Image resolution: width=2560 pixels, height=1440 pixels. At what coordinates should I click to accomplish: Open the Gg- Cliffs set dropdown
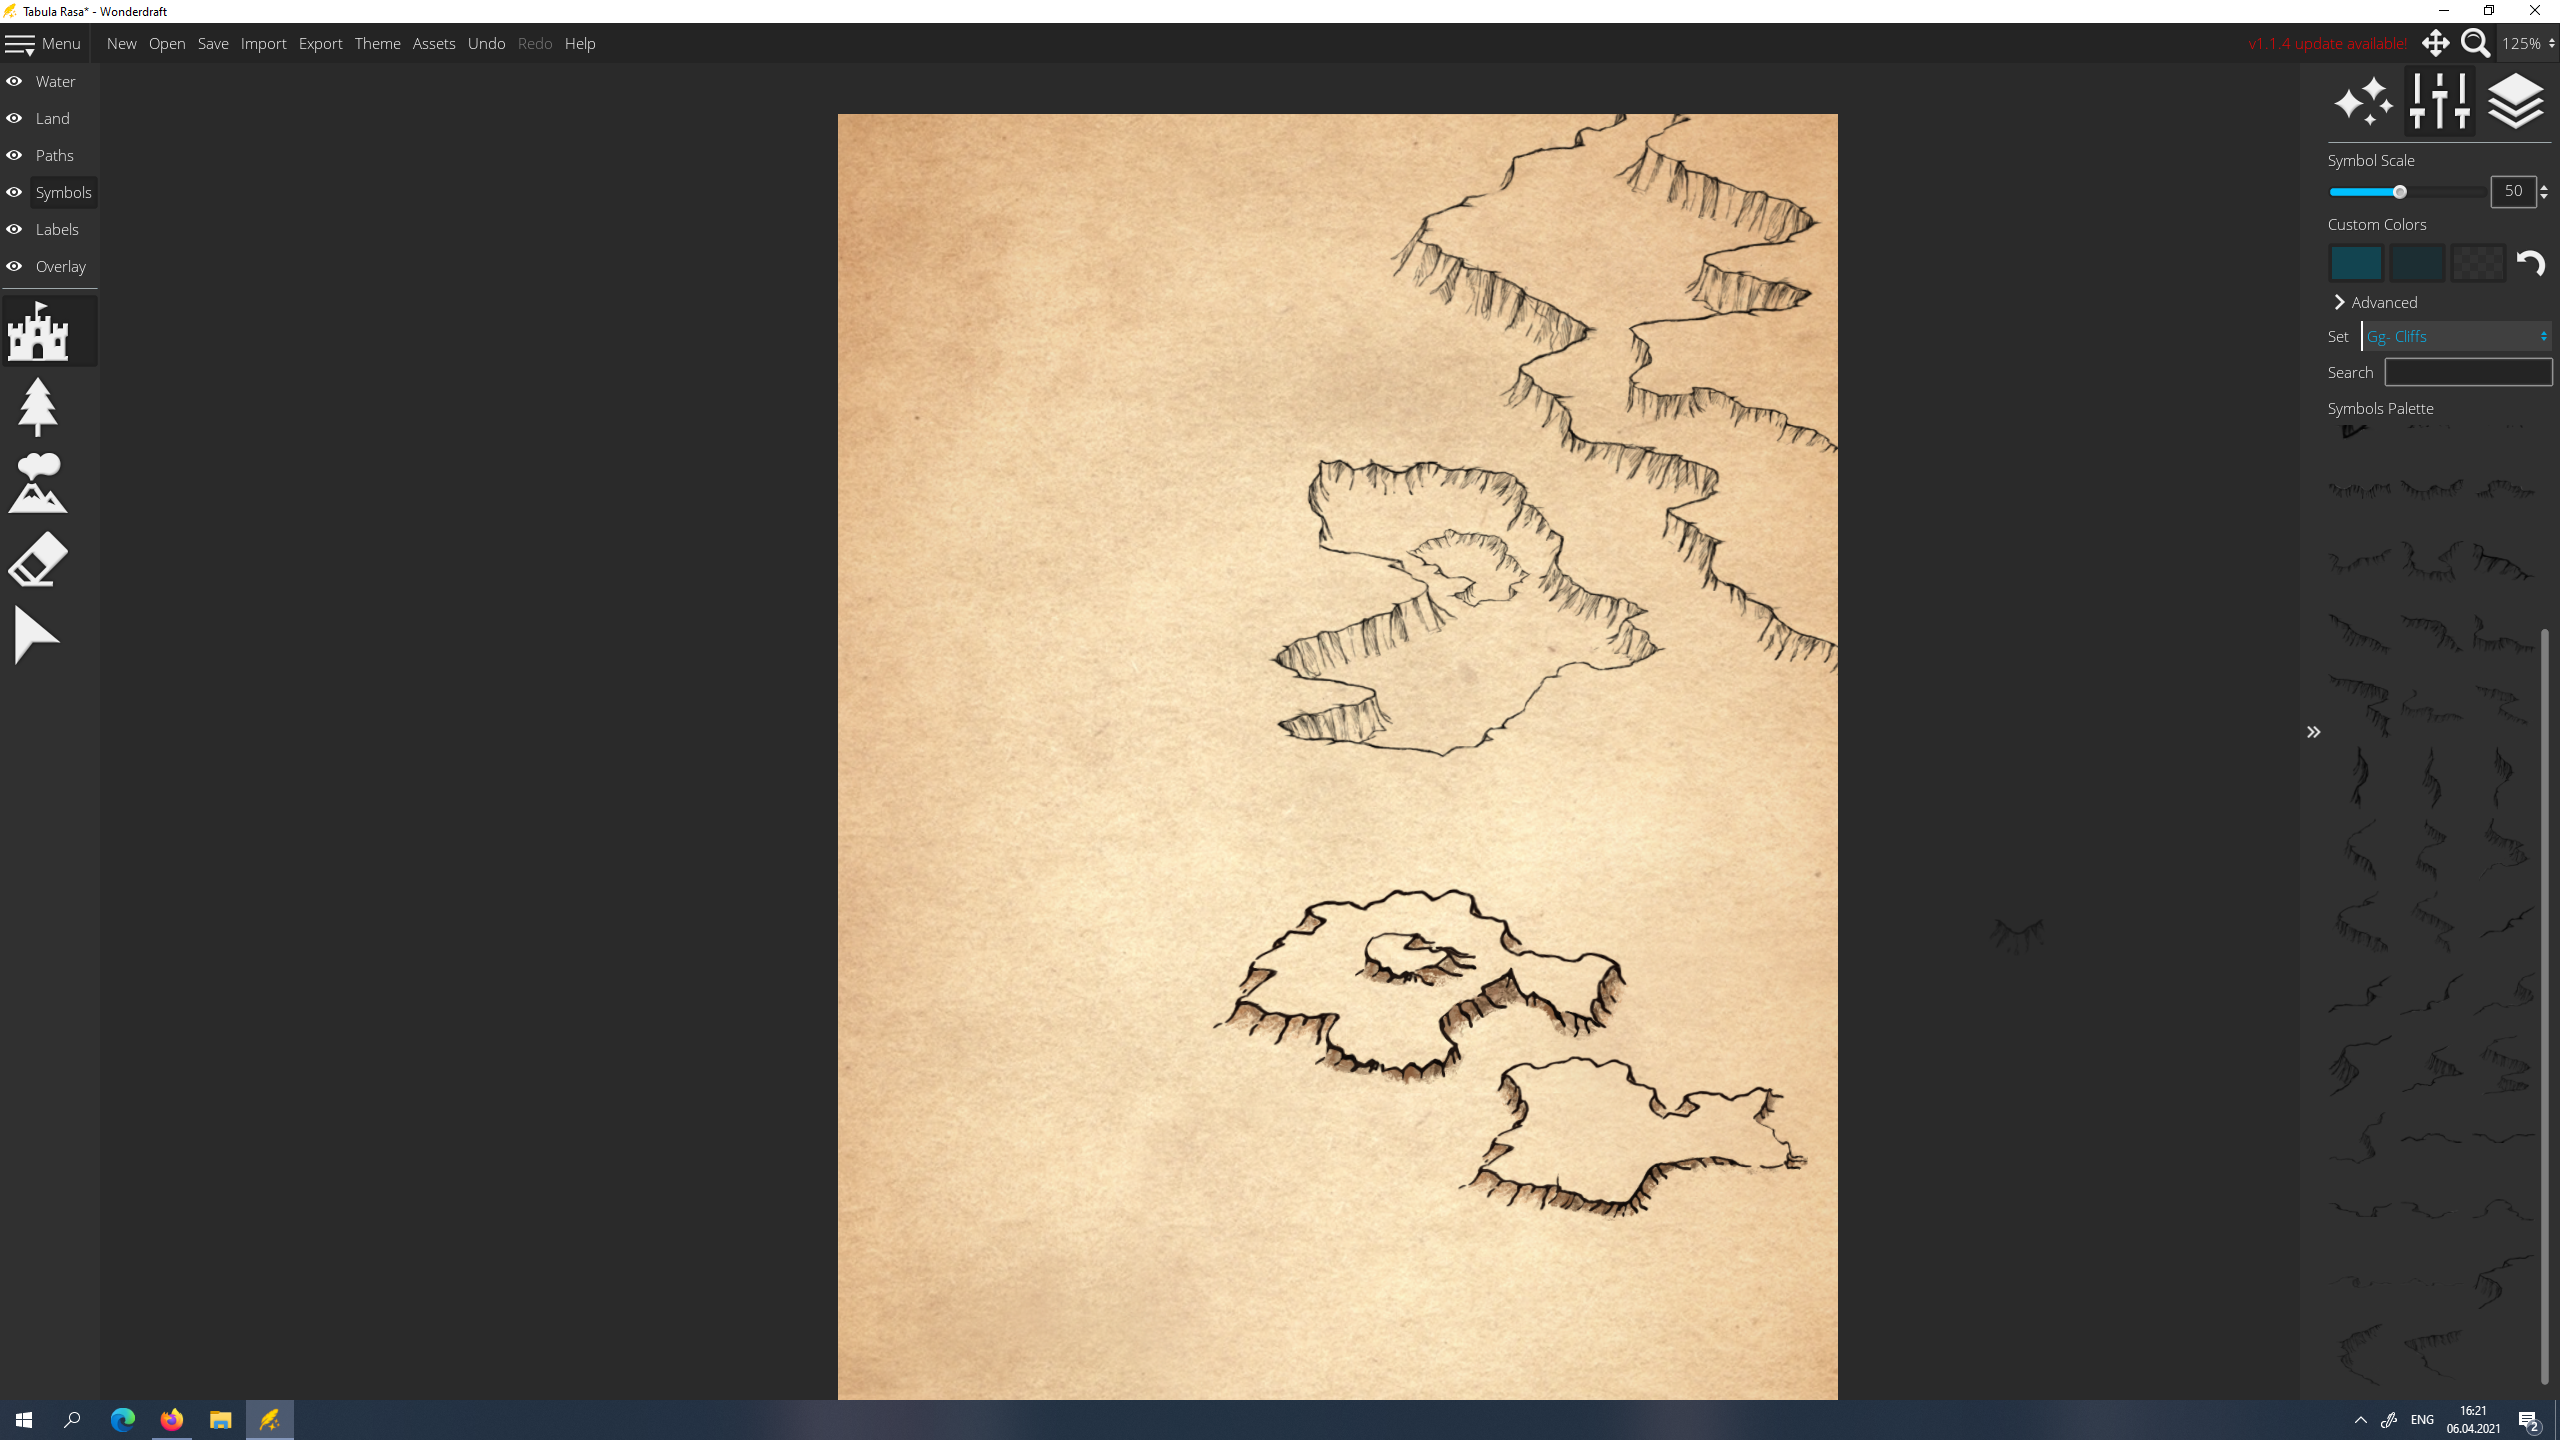click(x=2456, y=336)
